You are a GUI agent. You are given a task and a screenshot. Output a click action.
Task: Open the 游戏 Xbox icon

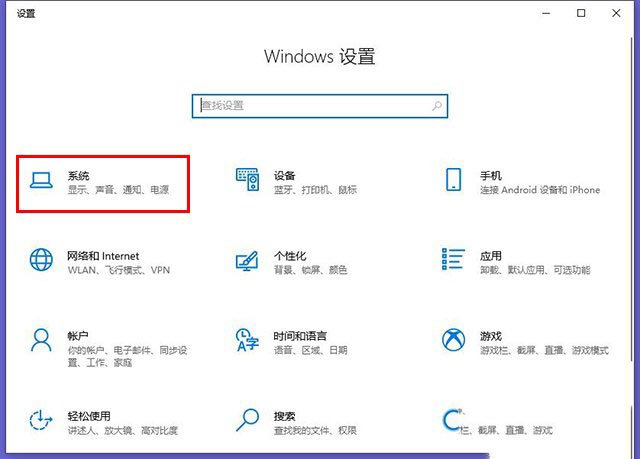453,340
